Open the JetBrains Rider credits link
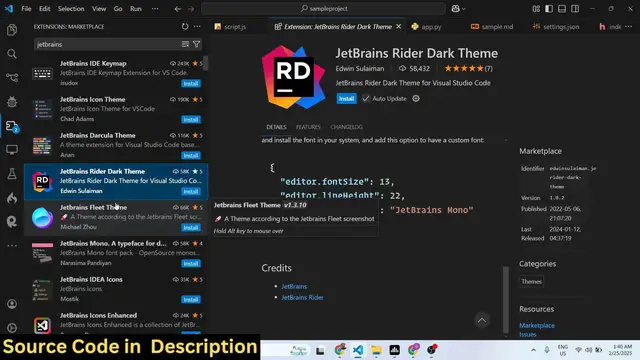 (x=302, y=298)
